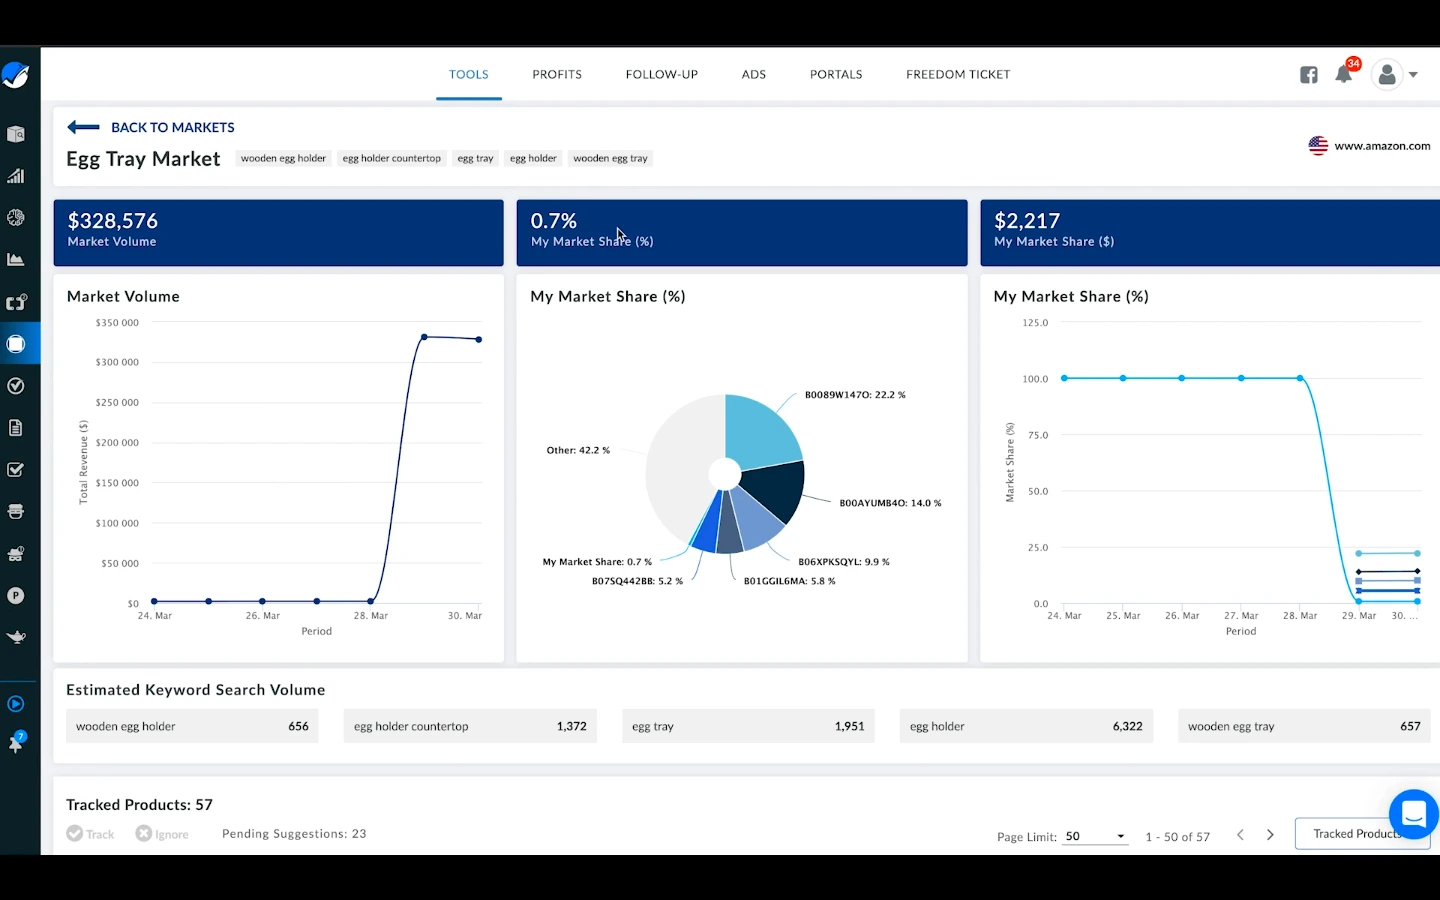Click the Track checkmark button

(90, 834)
